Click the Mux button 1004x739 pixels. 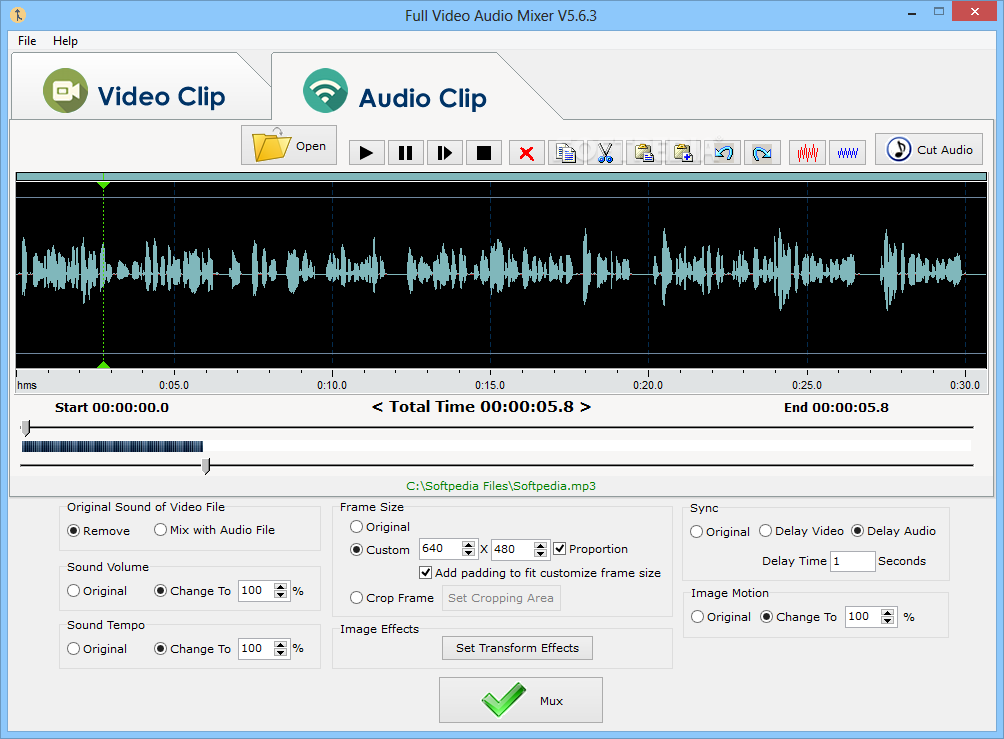[521, 700]
